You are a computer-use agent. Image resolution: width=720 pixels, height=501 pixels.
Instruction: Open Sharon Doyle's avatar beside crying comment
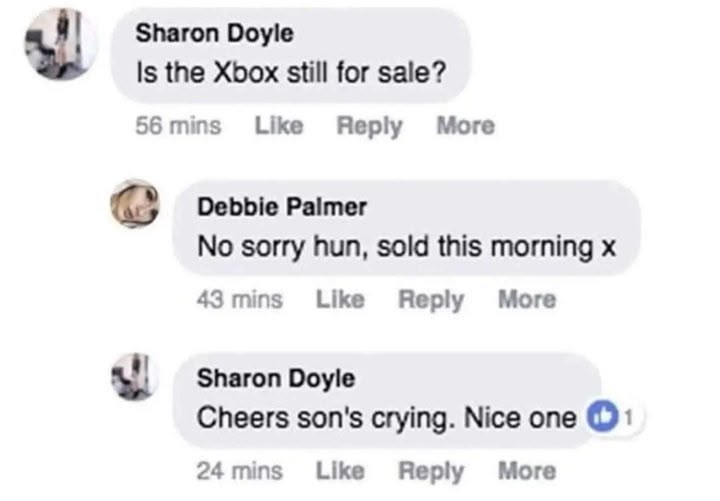(x=135, y=377)
